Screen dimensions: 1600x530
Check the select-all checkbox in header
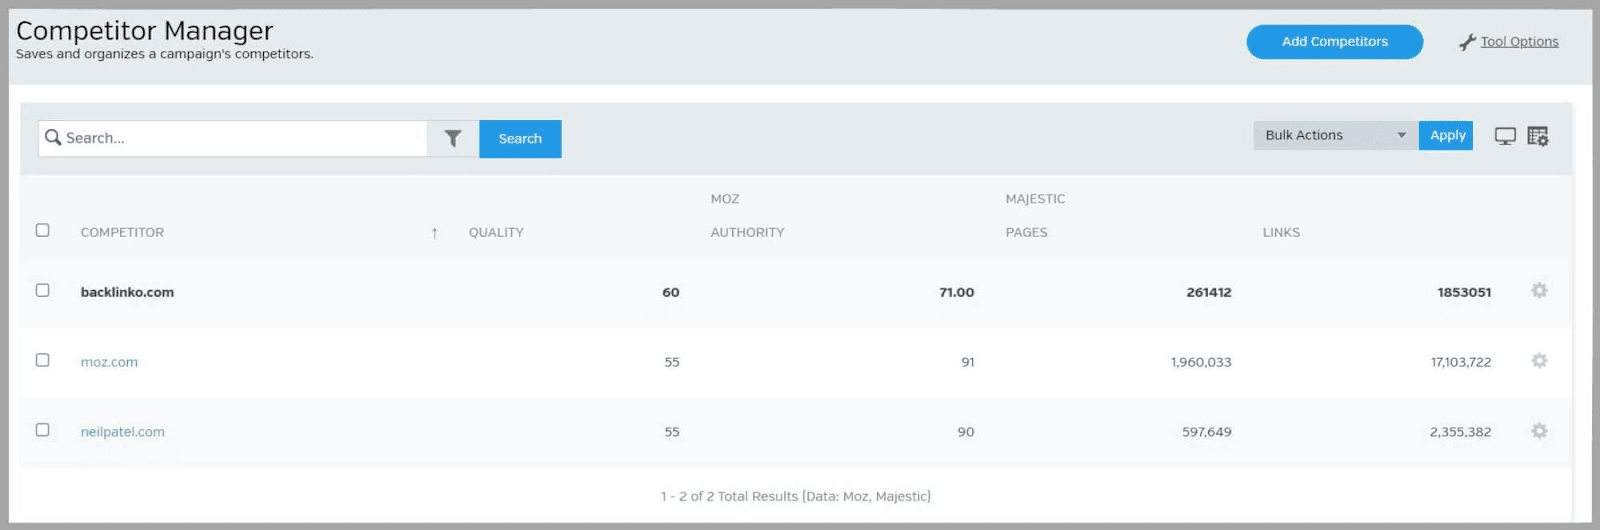click(x=42, y=230)
